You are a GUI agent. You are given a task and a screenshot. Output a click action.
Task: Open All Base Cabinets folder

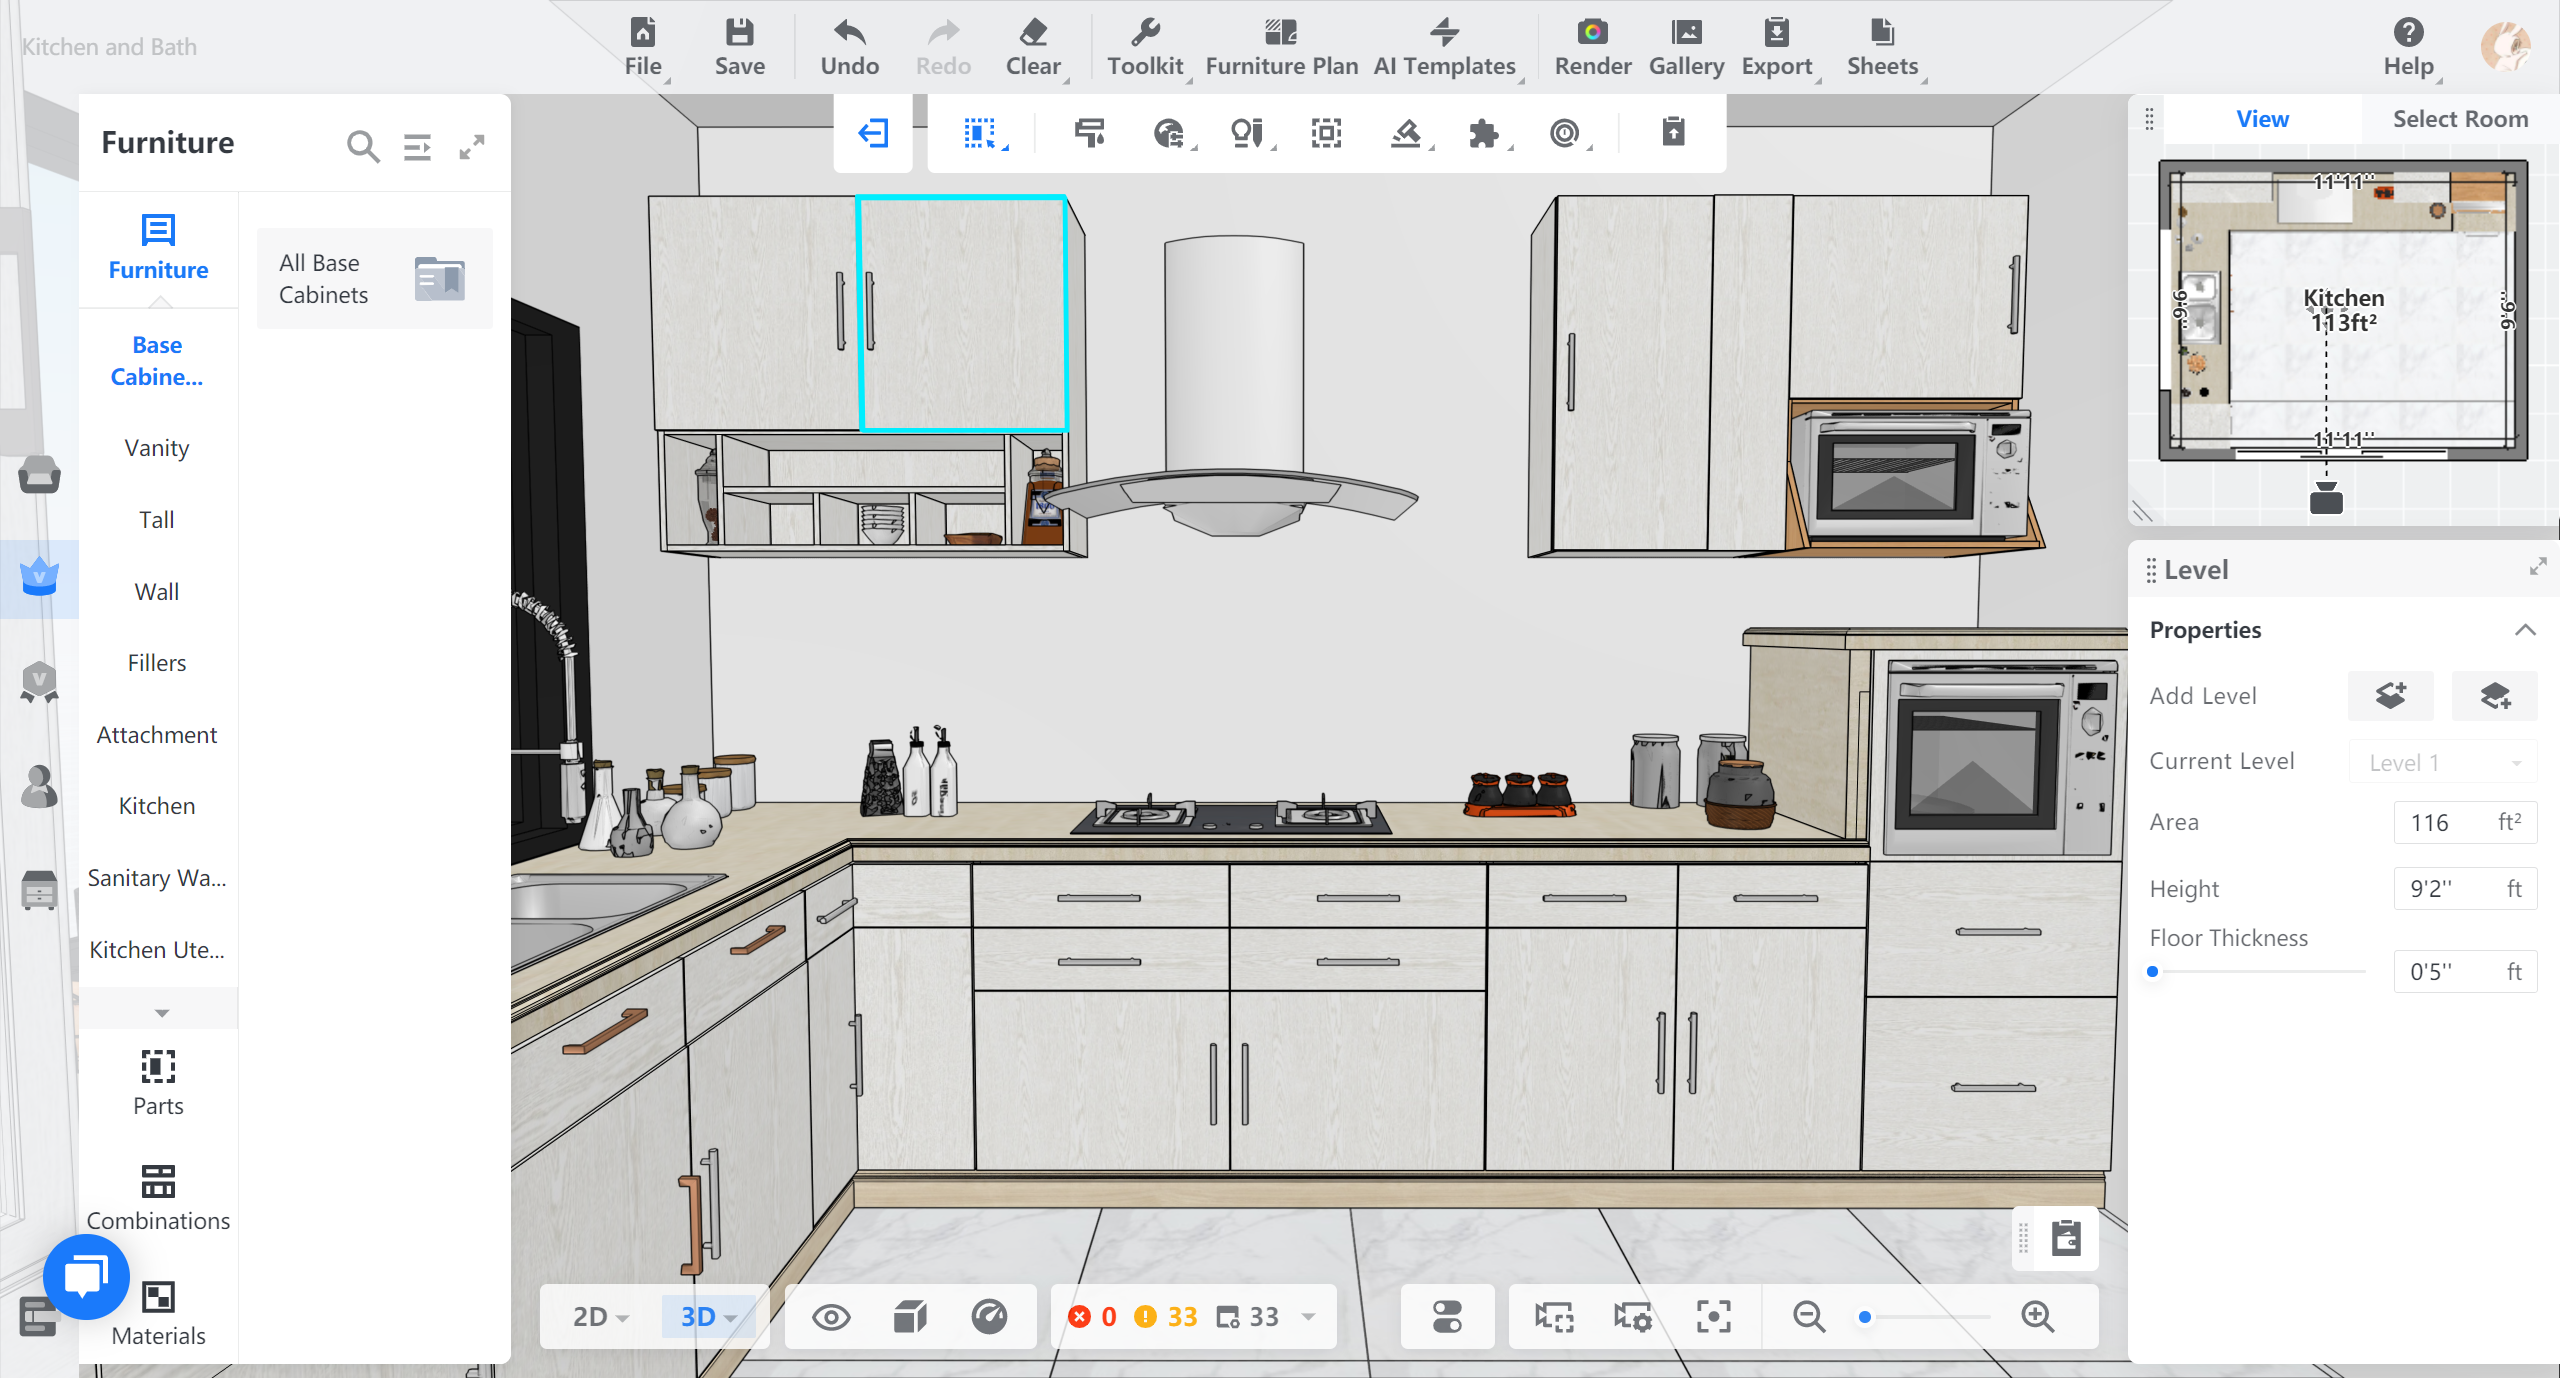pos(374,279)
